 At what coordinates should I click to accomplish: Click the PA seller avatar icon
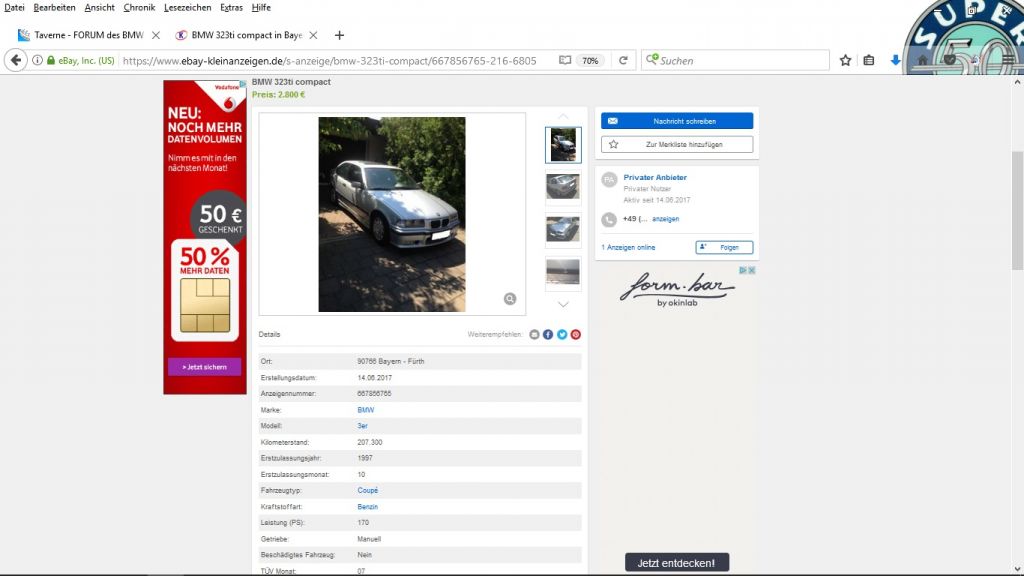pyautogui.click(x=609, y=180)
